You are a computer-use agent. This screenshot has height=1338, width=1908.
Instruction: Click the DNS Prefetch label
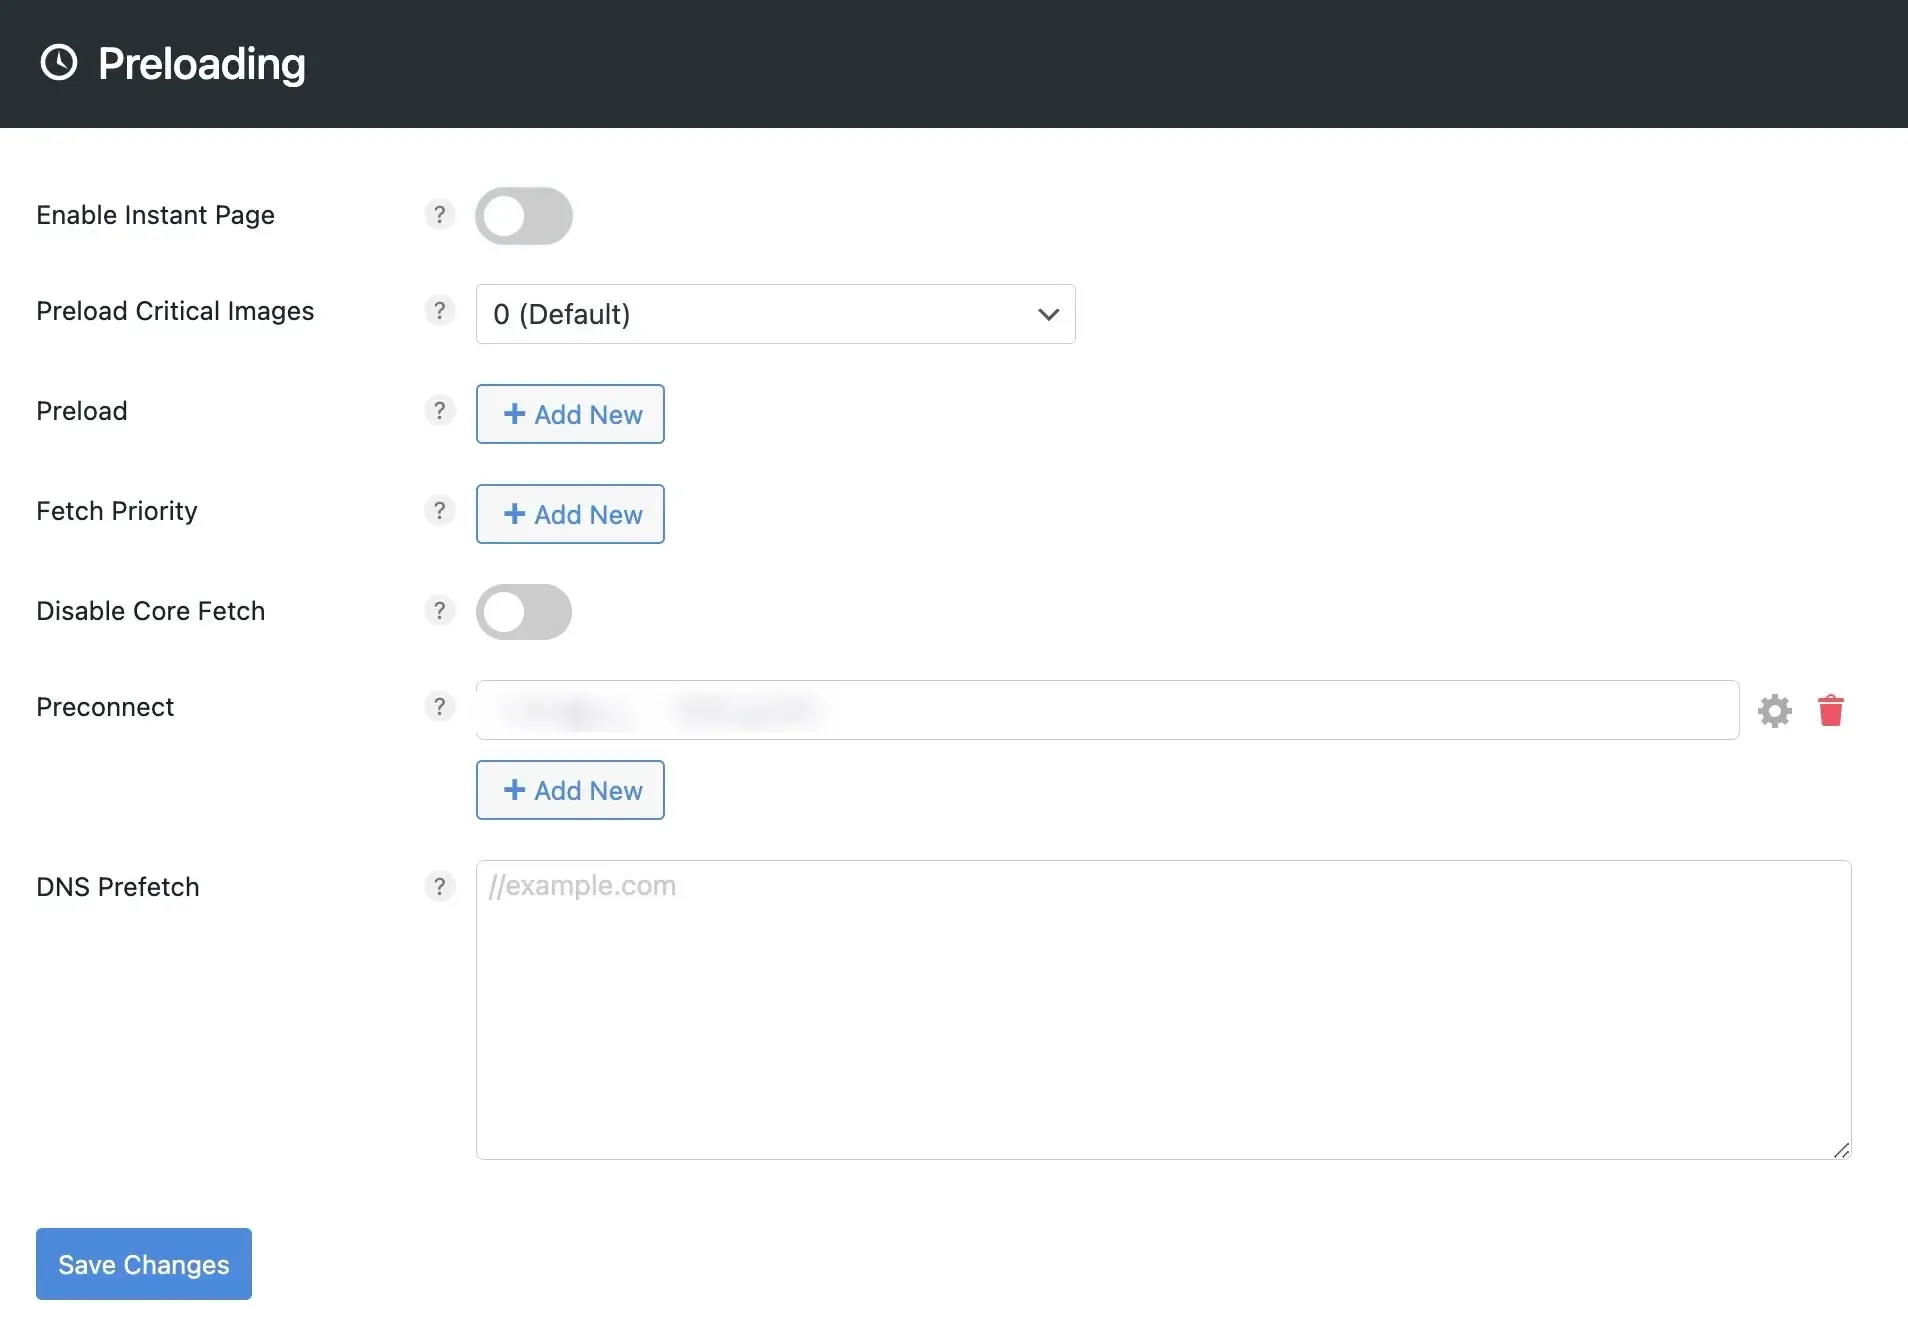(118, 887)
